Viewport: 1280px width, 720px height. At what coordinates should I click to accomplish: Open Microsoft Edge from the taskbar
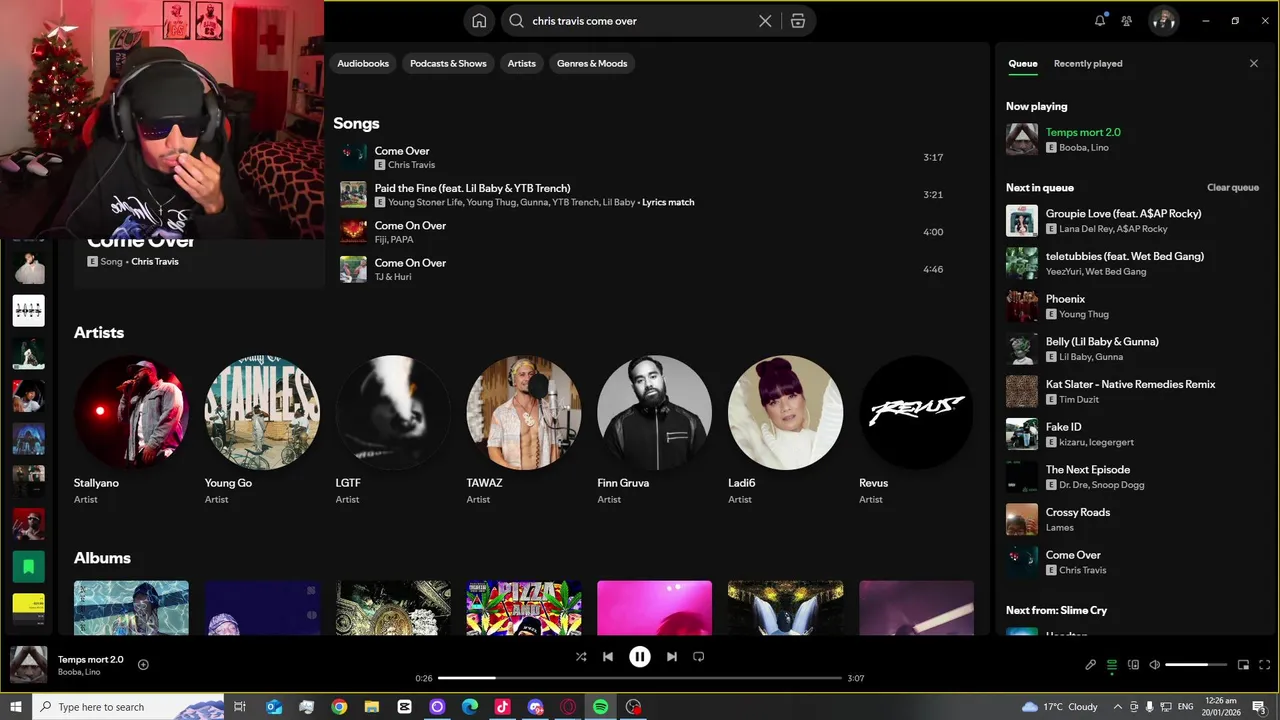pos(470,707)
